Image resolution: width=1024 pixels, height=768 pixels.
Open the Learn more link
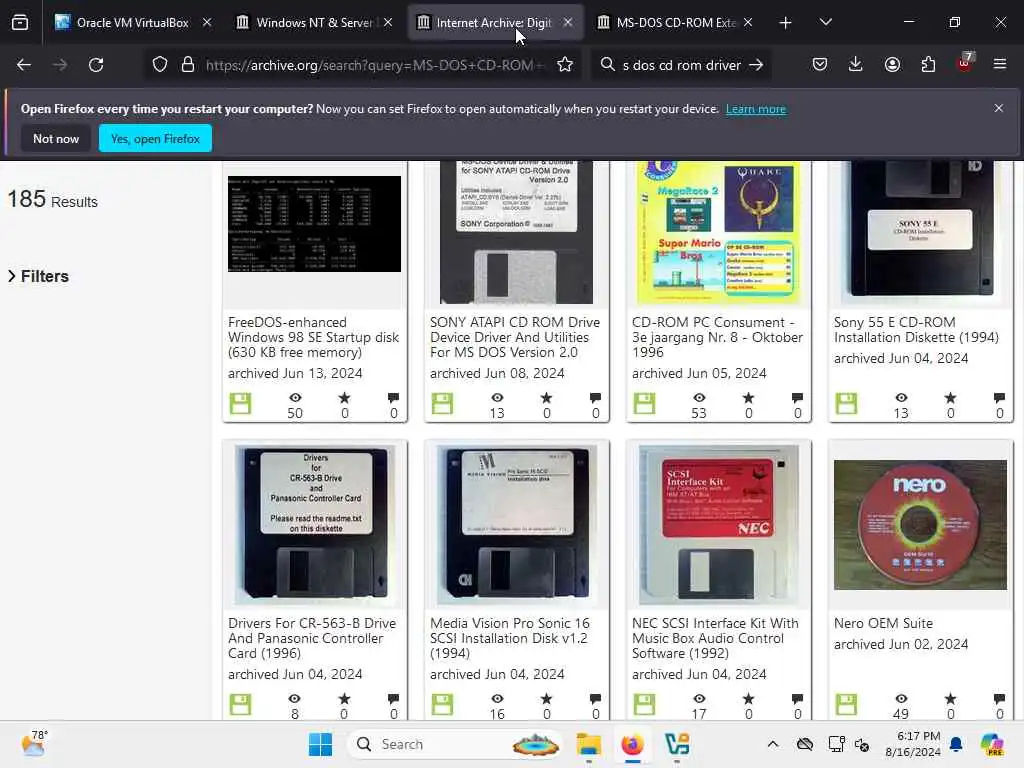click(x=756, y=109)
